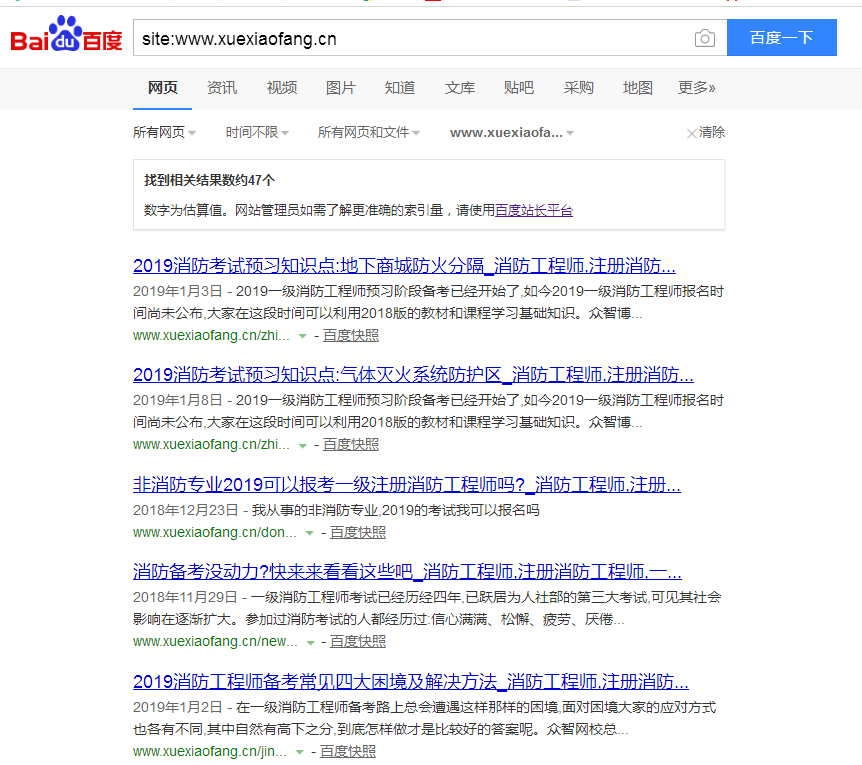Screen dimensions: 862x765
Task: Click the 2019年1月3日 result snippet
Action: pyautogui.click(x=428, y=302)
